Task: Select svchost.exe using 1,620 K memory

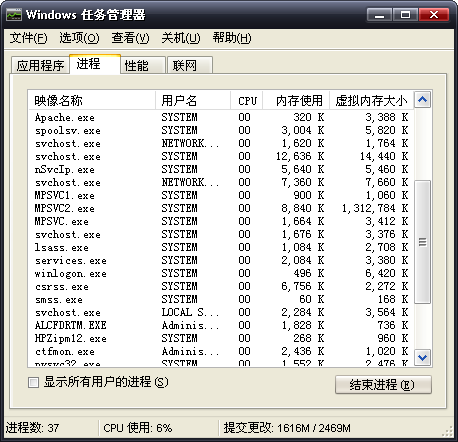Action: pos(221,143)
